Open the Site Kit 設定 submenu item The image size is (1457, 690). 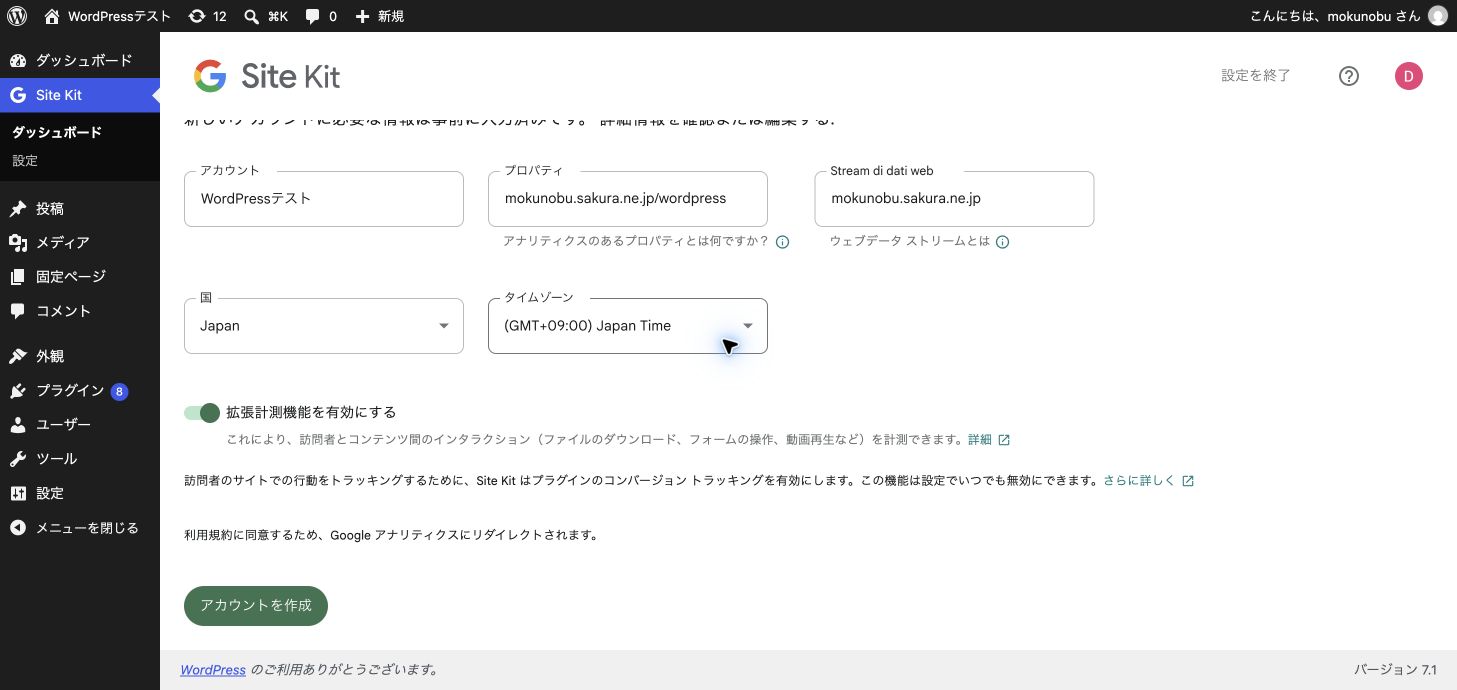[25, 161]
